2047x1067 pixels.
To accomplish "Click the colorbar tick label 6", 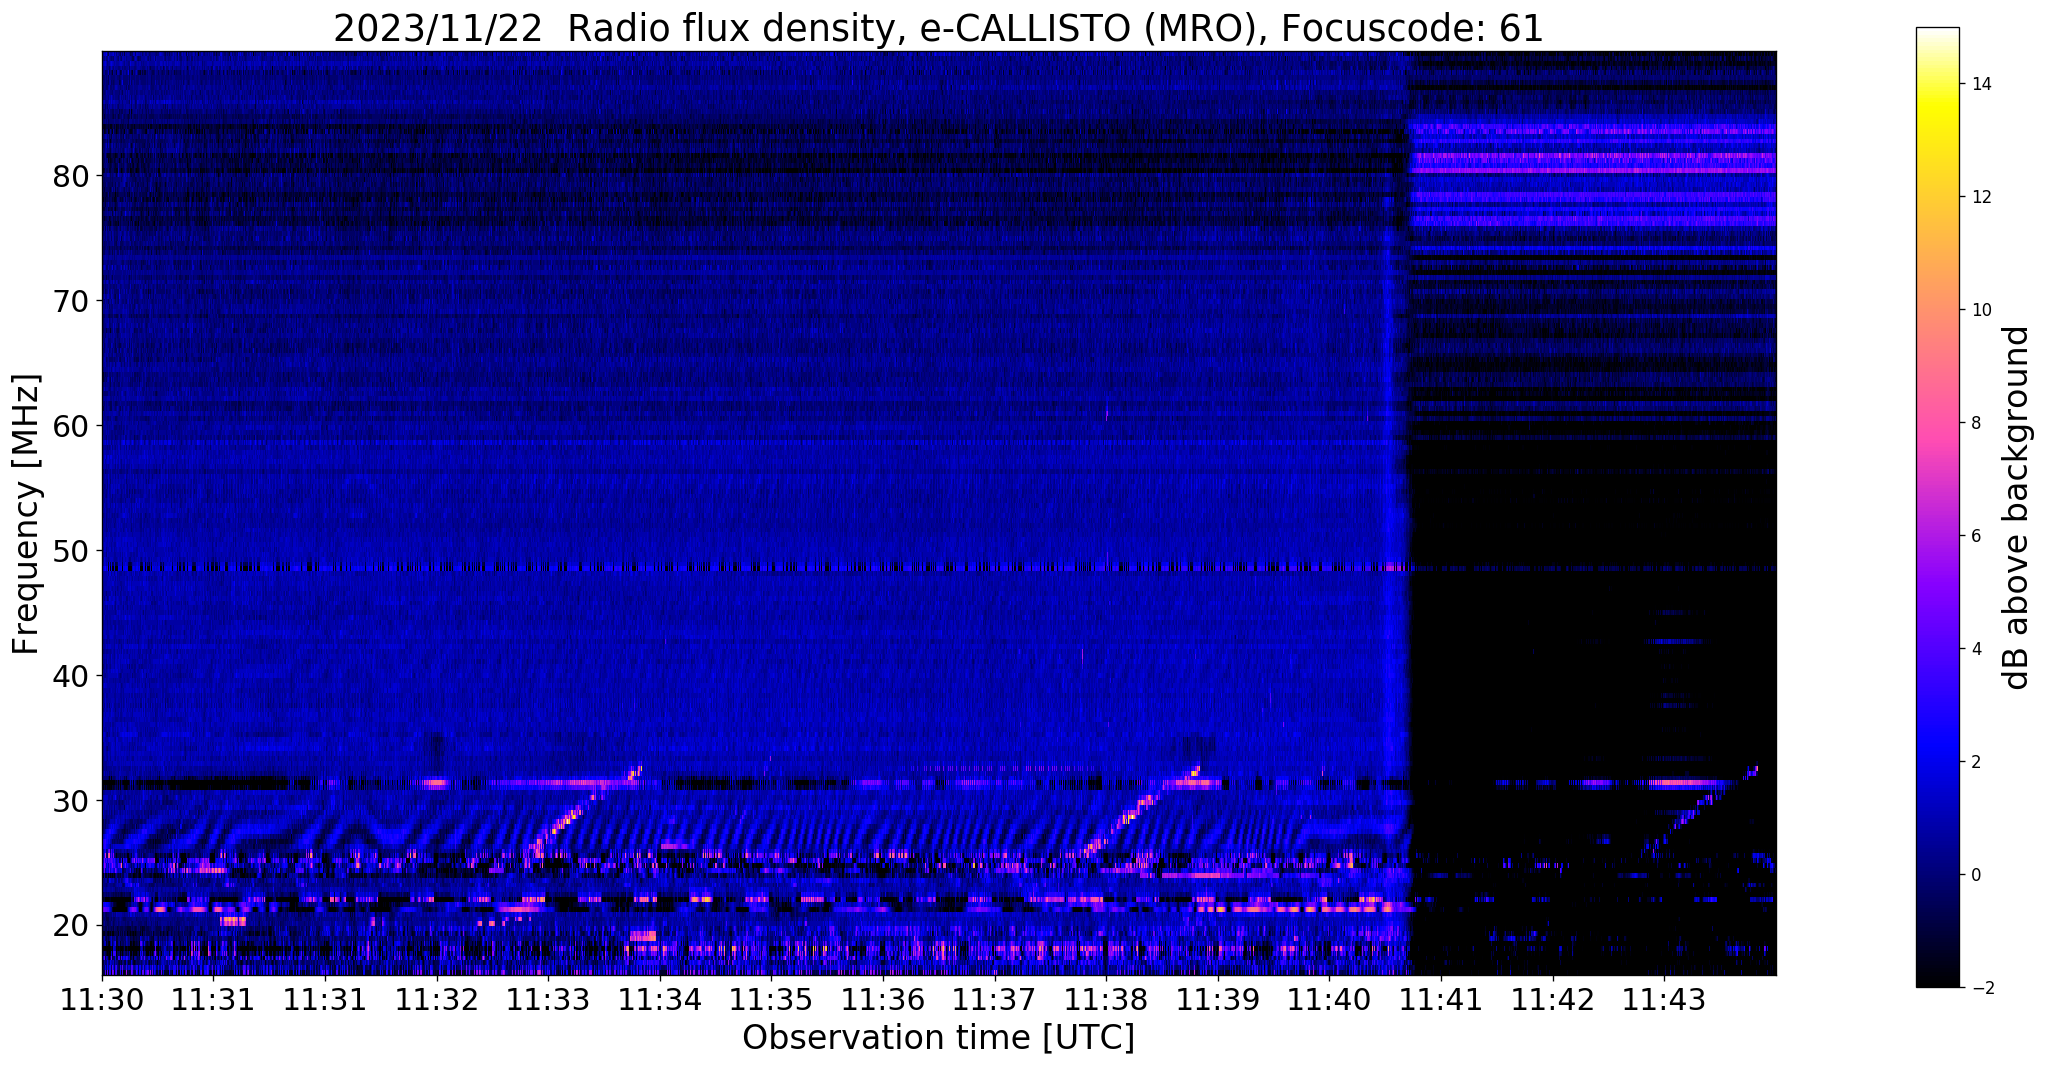I will [1975, 536].
